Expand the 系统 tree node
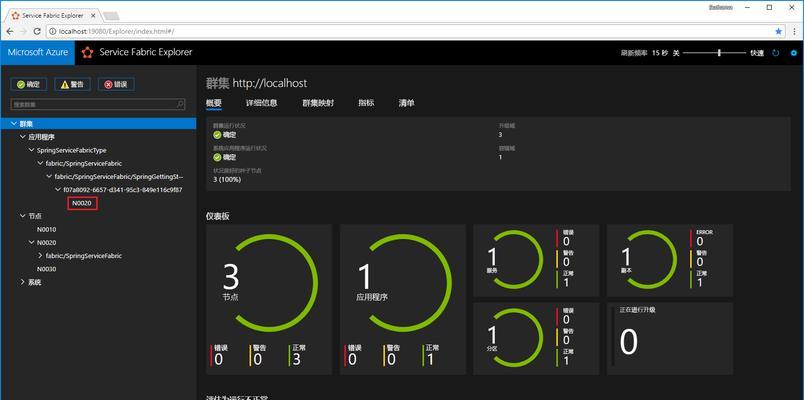The width and height of the screenshot is (804, 400). (23, 282)
